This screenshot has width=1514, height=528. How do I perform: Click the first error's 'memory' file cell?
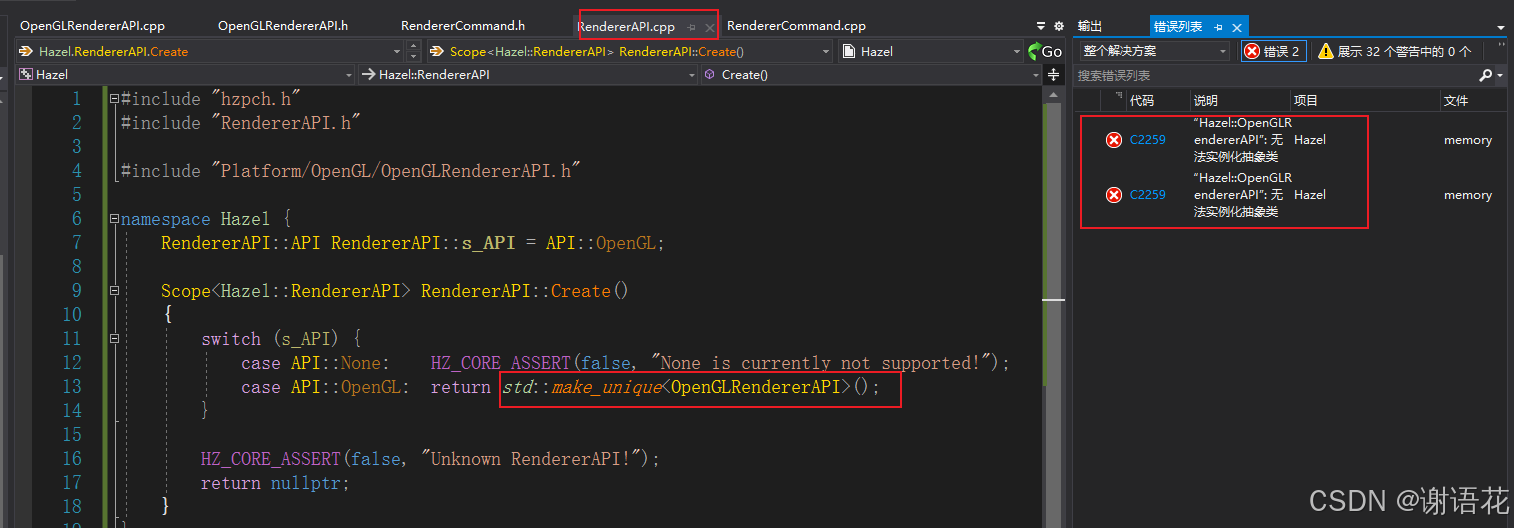tap(1467, 140)
